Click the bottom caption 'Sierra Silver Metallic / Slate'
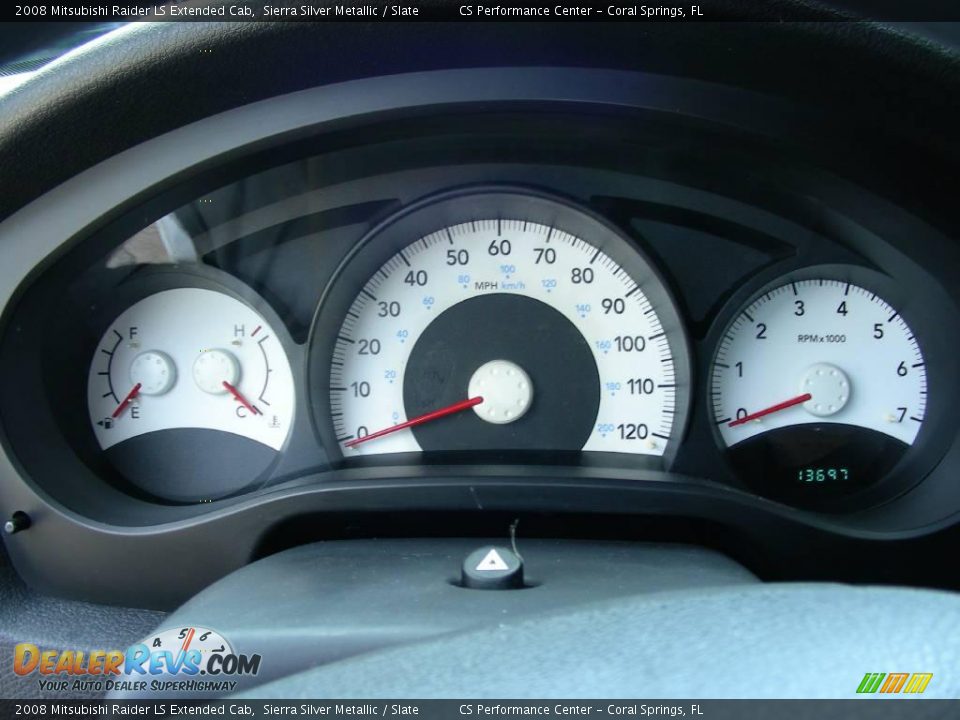 [341, 710]
